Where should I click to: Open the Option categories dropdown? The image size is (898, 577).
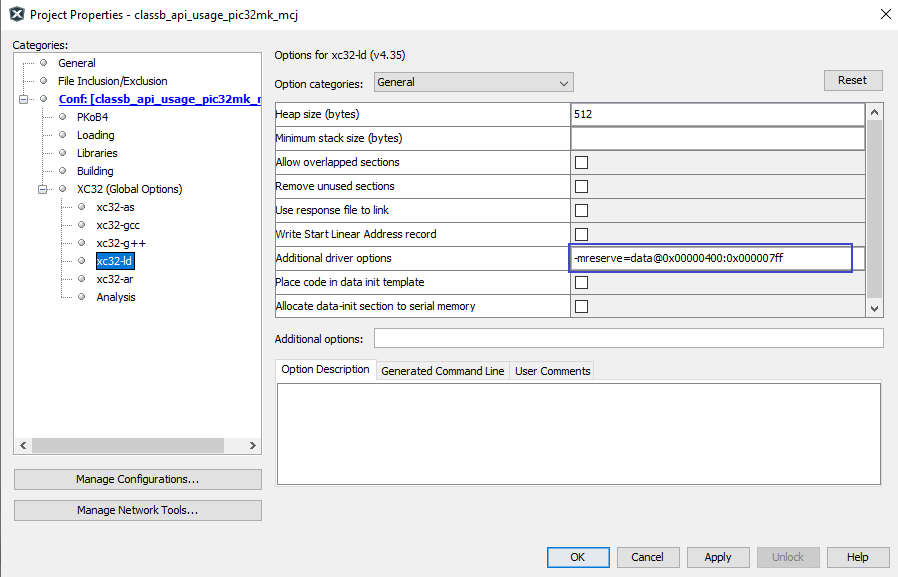coord(473,83)
